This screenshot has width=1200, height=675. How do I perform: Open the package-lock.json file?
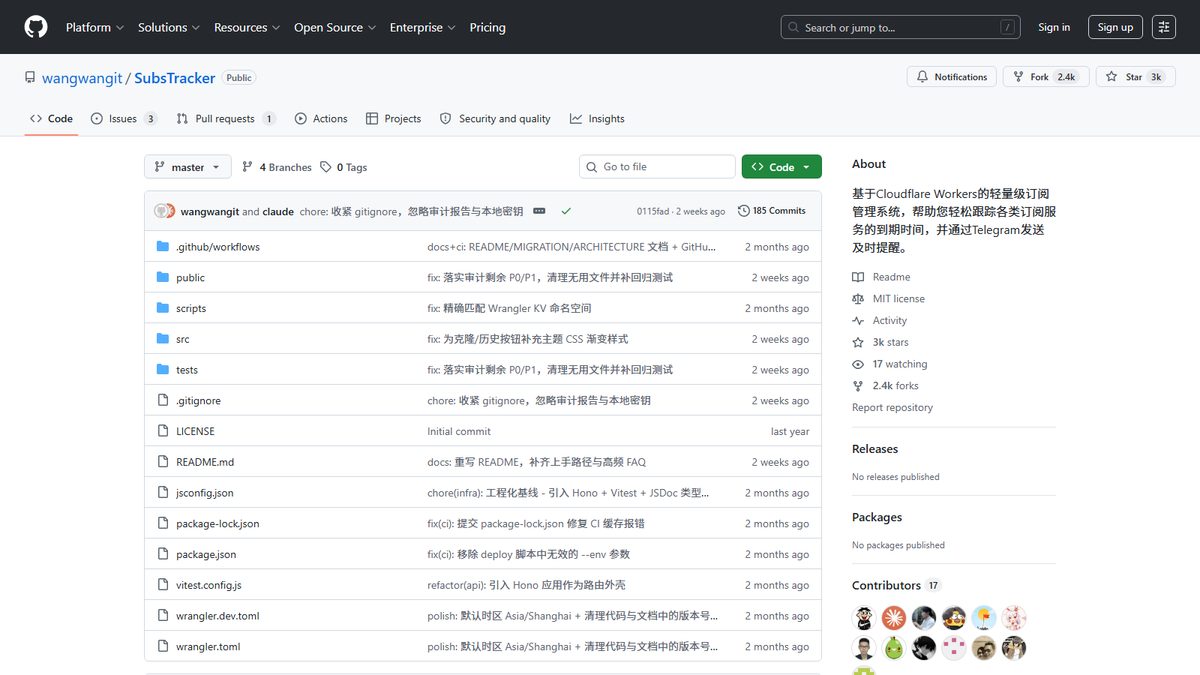point(217,524)
